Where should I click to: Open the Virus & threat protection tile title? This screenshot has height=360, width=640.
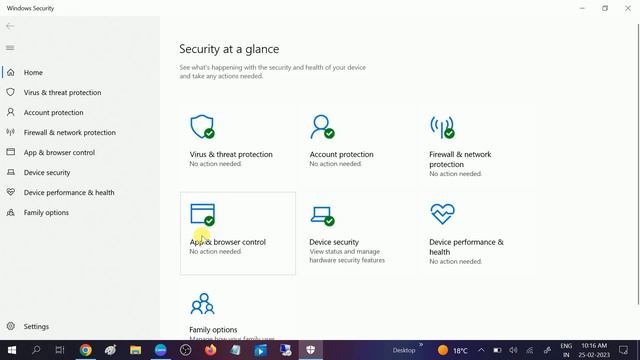[231, 154]
